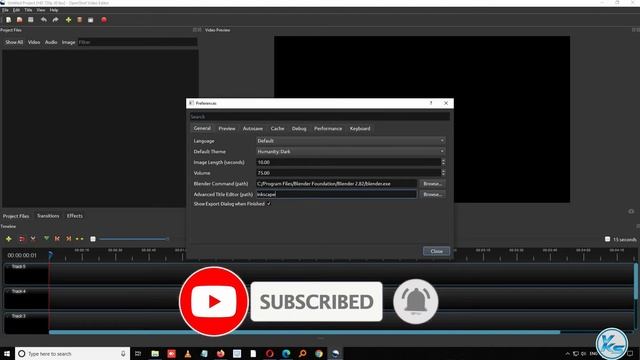
Task: Click the Fullscreen toolbar icon
Action: pyautogui.click(x=91, y=20)
